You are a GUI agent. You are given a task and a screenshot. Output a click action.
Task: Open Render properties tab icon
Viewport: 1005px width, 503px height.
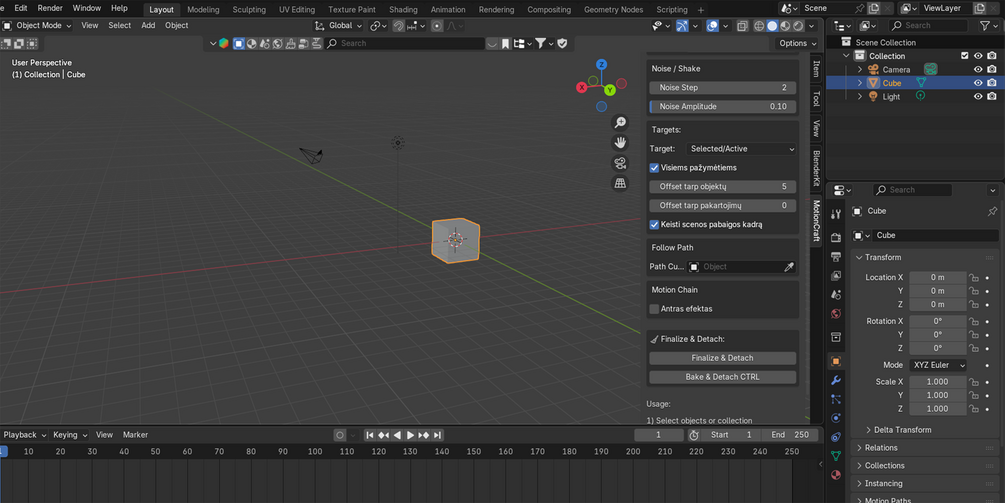(836, 238)
